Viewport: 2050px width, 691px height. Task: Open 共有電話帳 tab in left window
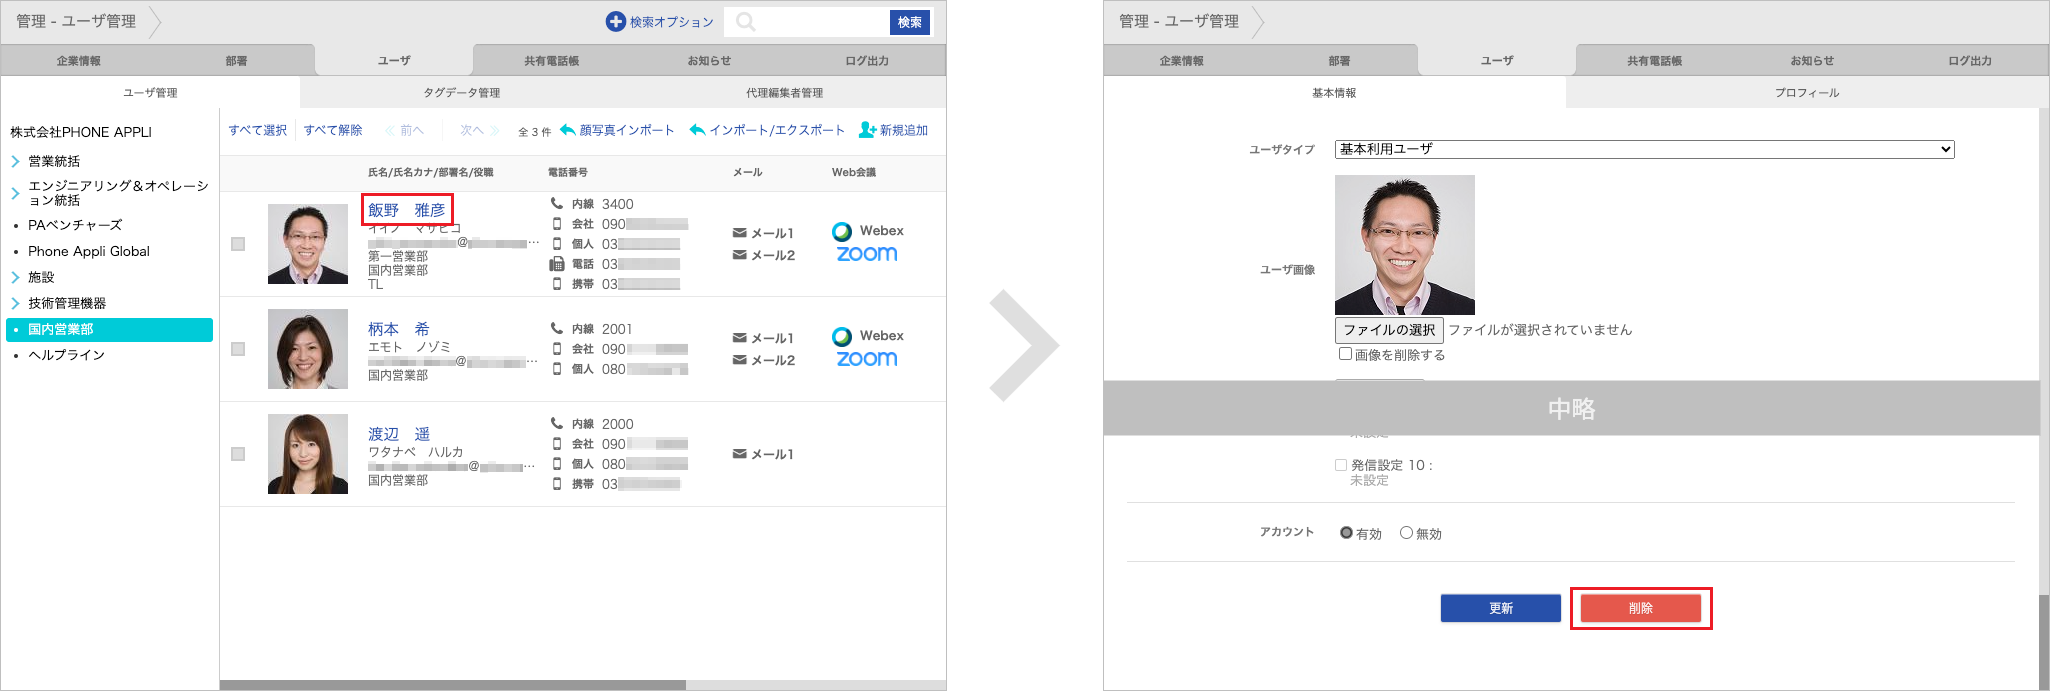point(552,60)
